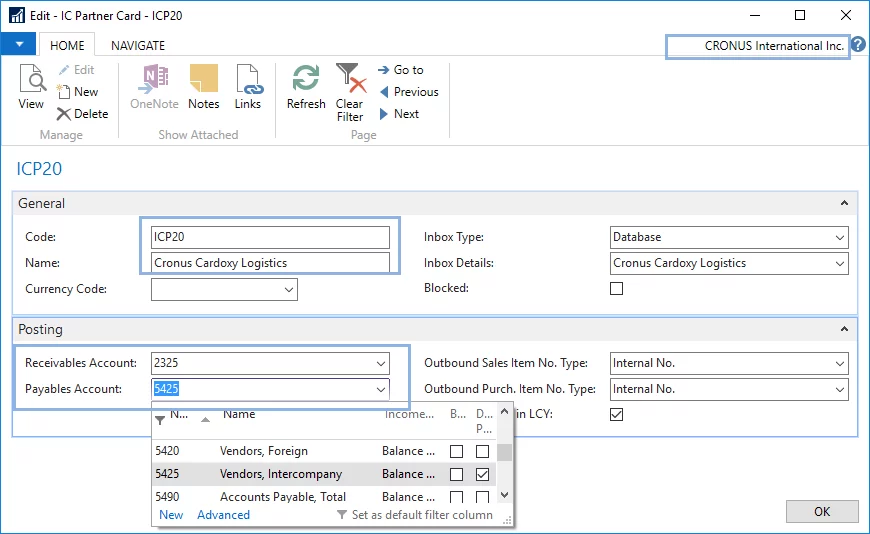Image resolution: width=870 pixels, height=534 pixels.
Task: Click the Advanced link in the lookup list
Action: click(x=223, y=515)
